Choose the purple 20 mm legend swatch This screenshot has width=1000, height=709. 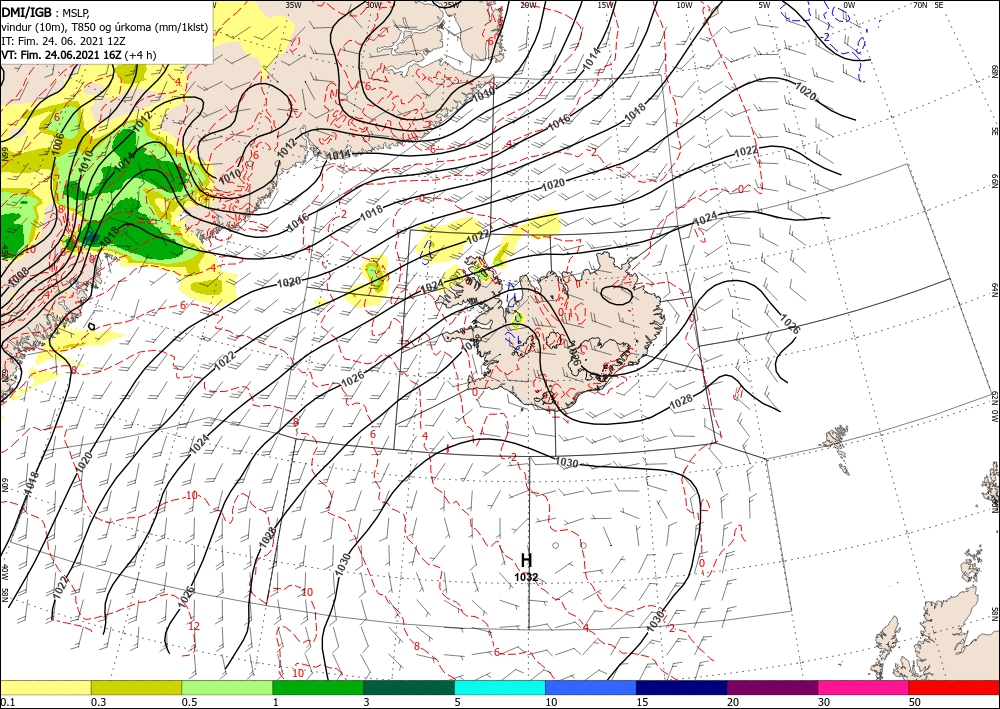pyautogui.click(x=772, y=687)
